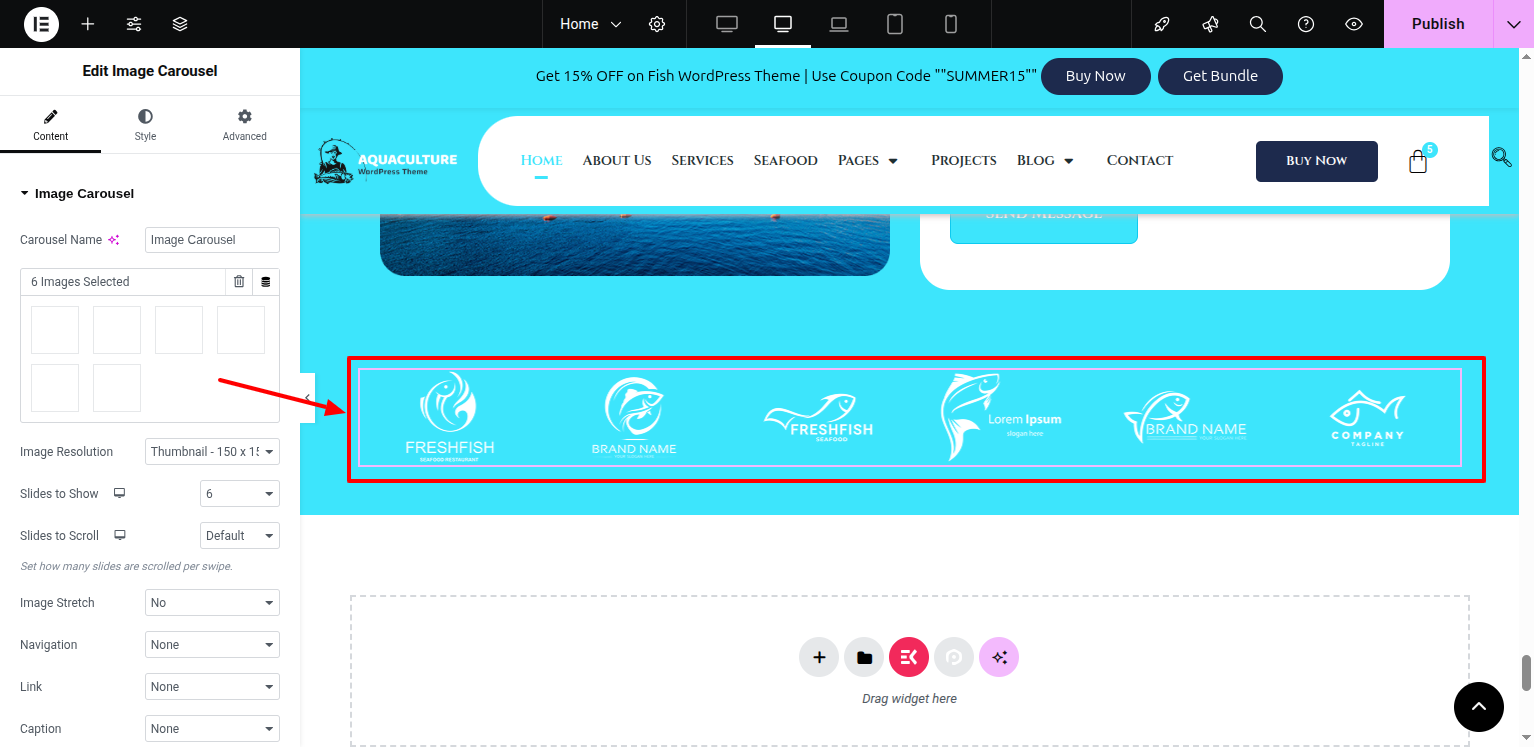Open the Image Resolution dropdown

(x=212, y=452)
